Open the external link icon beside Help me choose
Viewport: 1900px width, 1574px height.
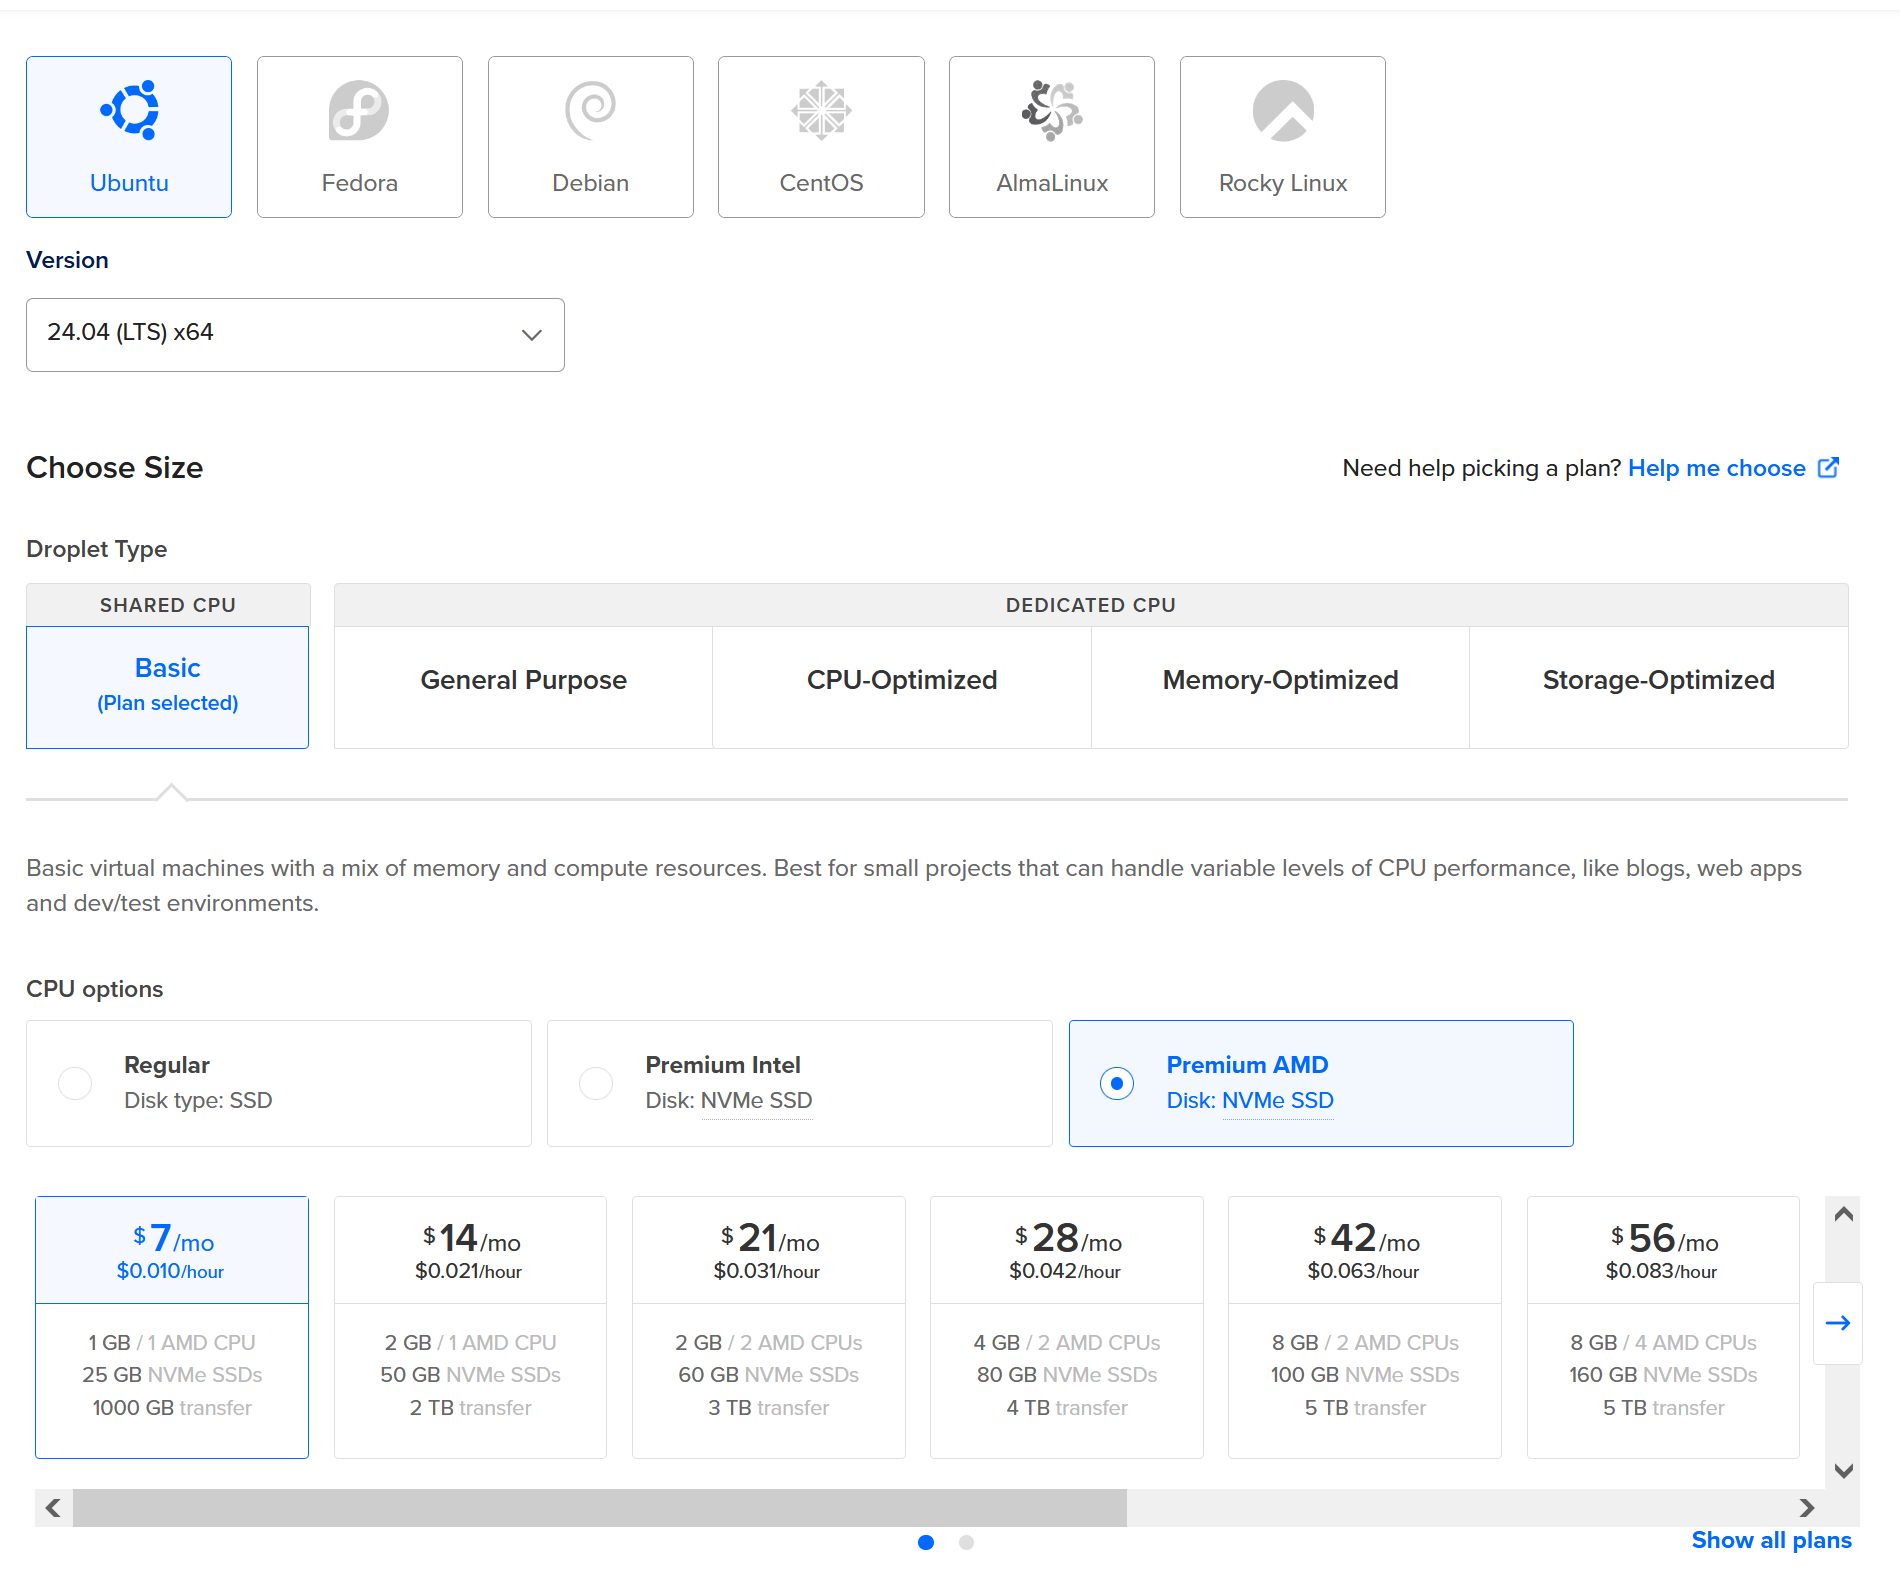[x=1828, y=467]
